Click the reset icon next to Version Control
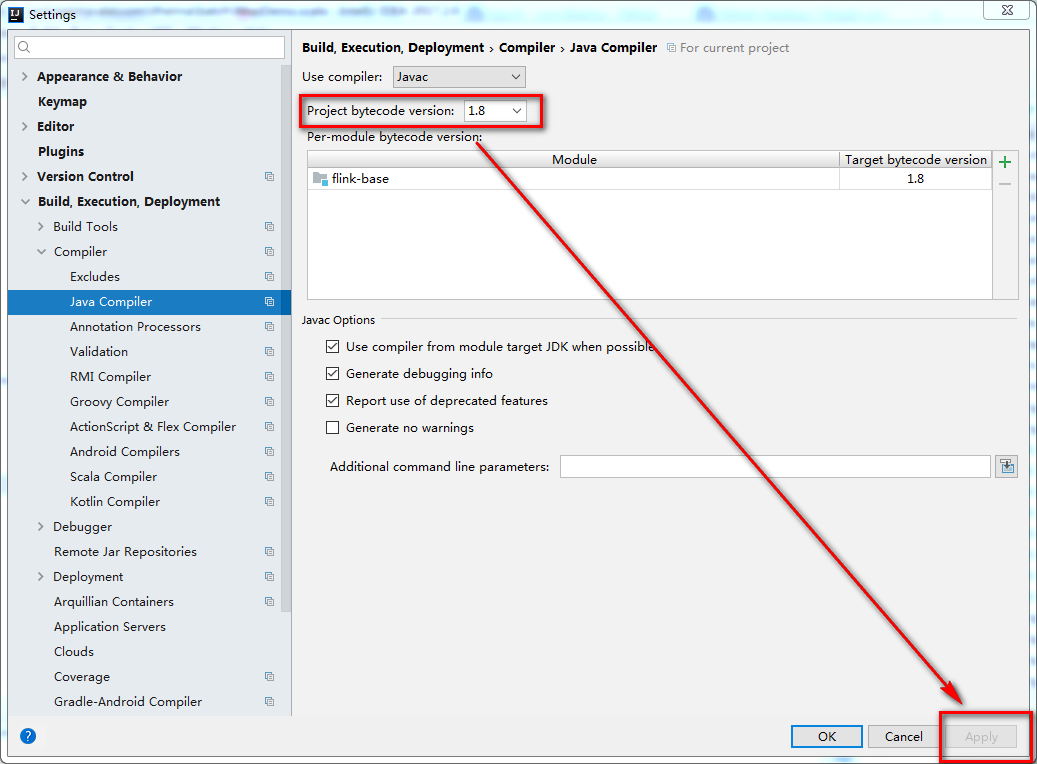The width and height of the screenshot is (1037, 764). pos(269,176)
